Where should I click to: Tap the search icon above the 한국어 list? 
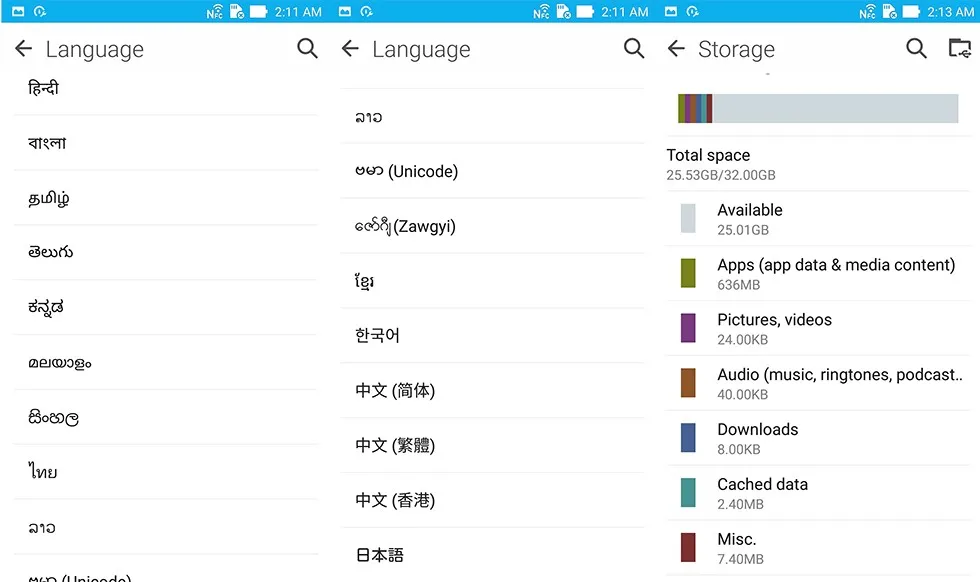(634, 48)
